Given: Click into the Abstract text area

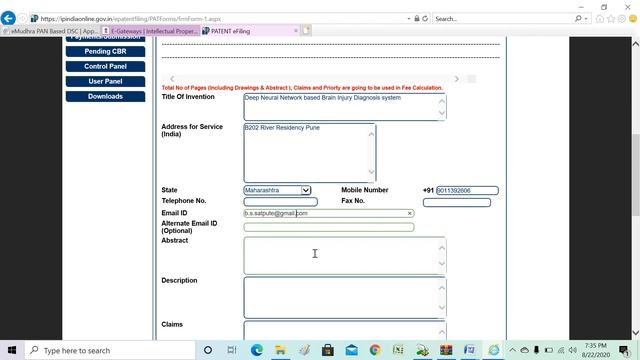Looking at the screenshot, I should [x=344, y=256].
